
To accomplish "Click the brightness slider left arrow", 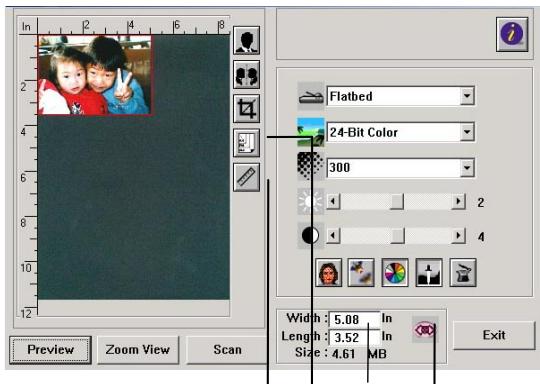I will tap(333, 201).
